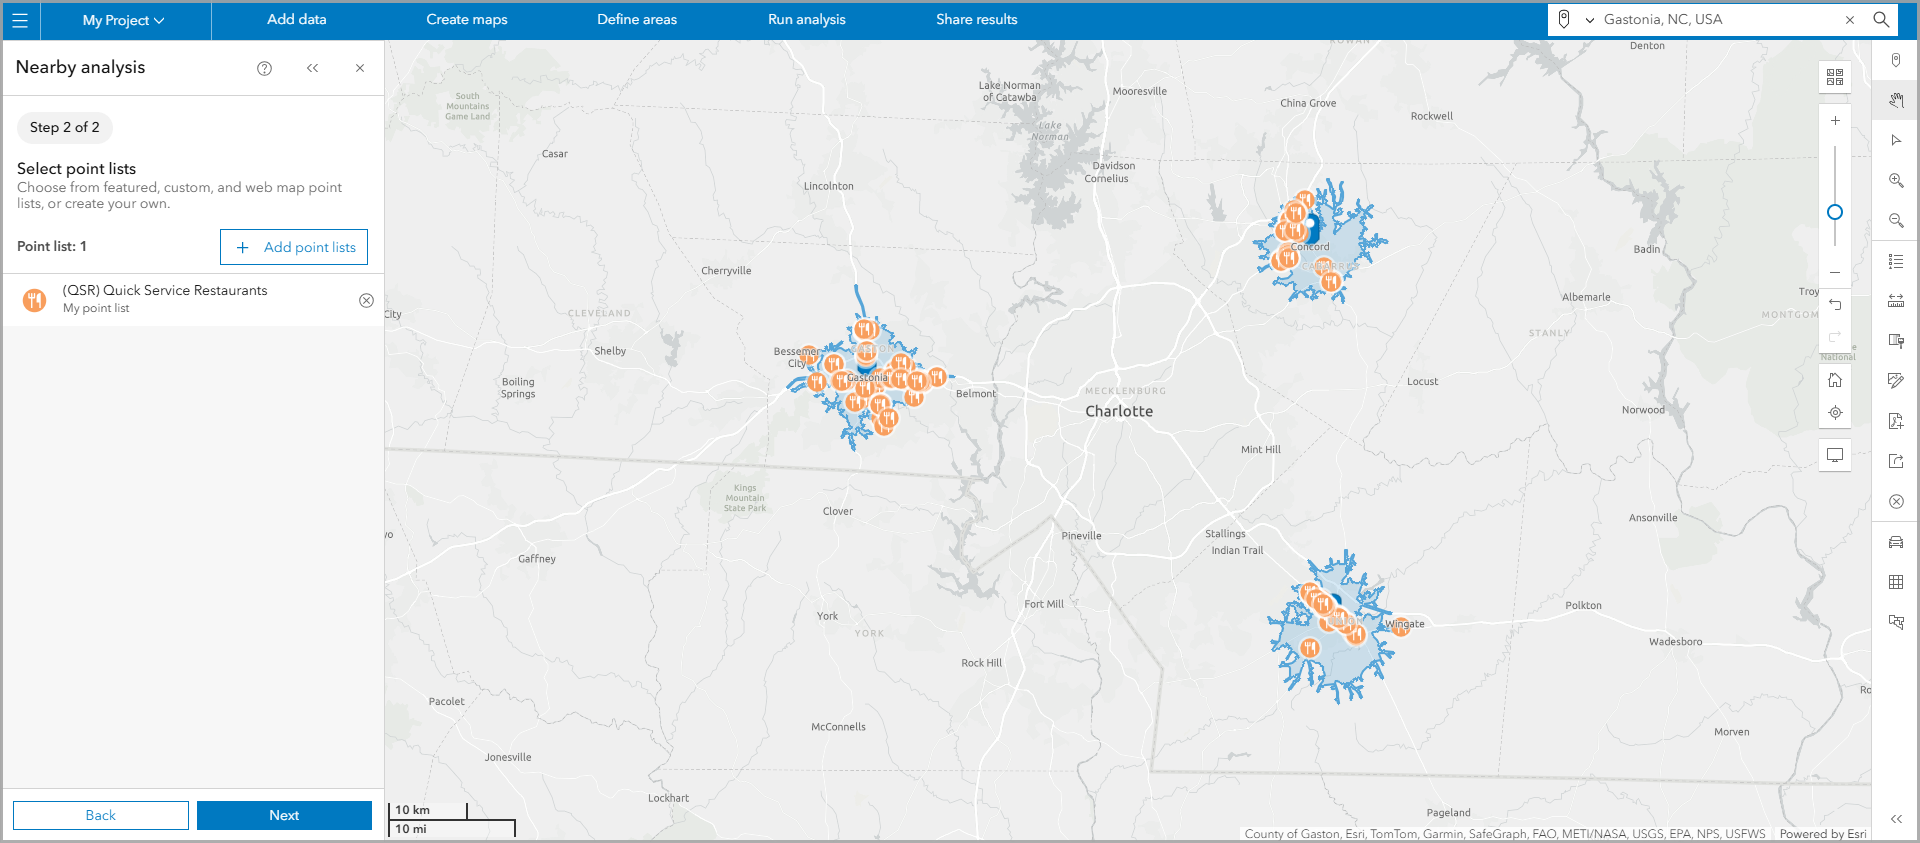The width and height of the screenshot is (1920, 843).
Task: Zoom to my current location
Action: (x=1835, y=412)
